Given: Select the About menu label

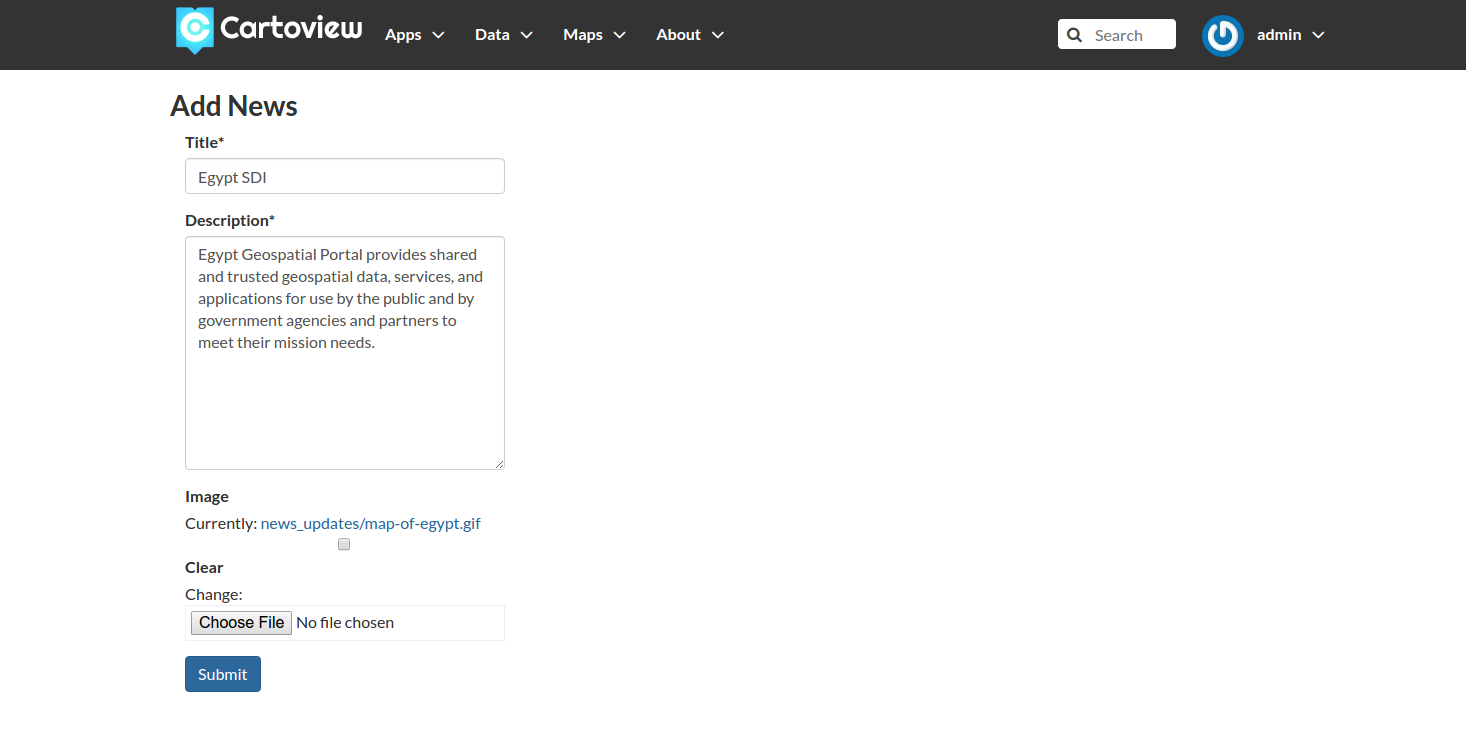Looking at the screenshot, I should coord(678,35).
